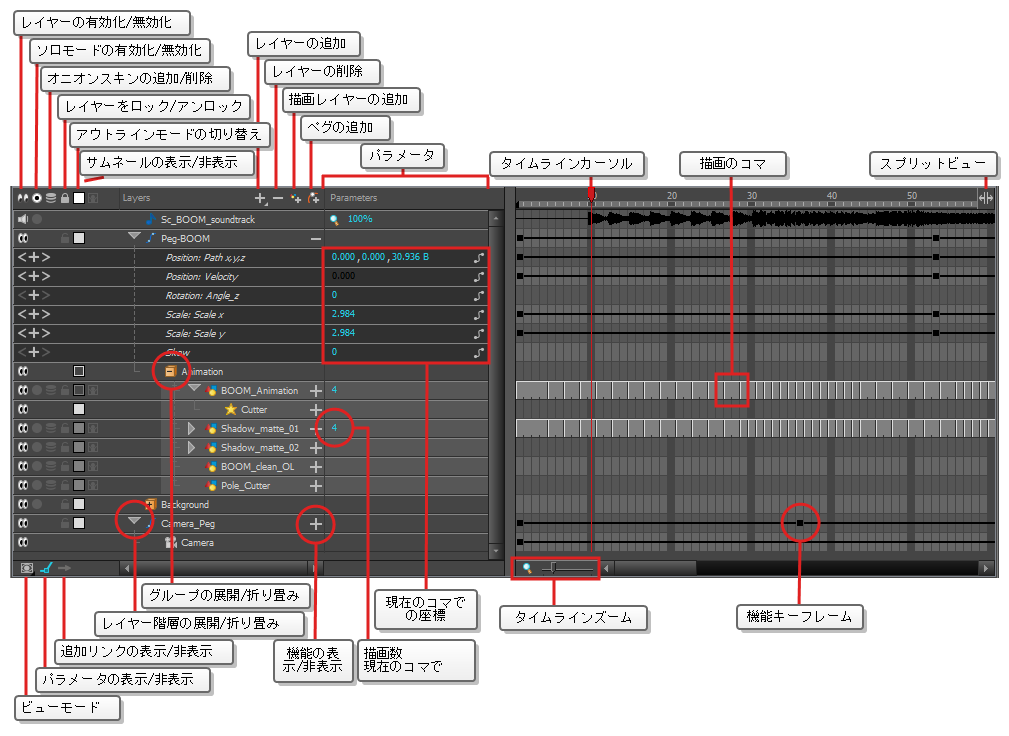Expand Shadow_matte_02 layer triangle
Image resolution: width=1009 pixels, height=736 pixels.
pyautogui.click(x=191, y=447)
